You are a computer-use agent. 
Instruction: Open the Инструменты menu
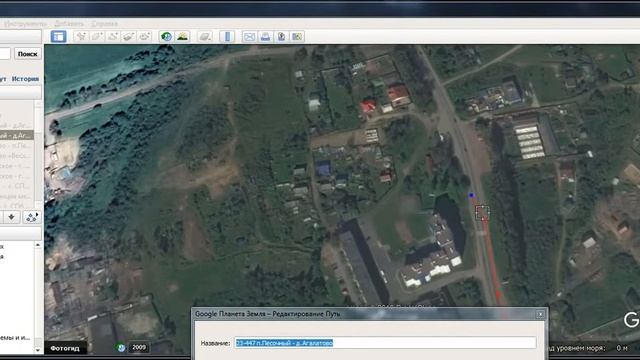25,24
